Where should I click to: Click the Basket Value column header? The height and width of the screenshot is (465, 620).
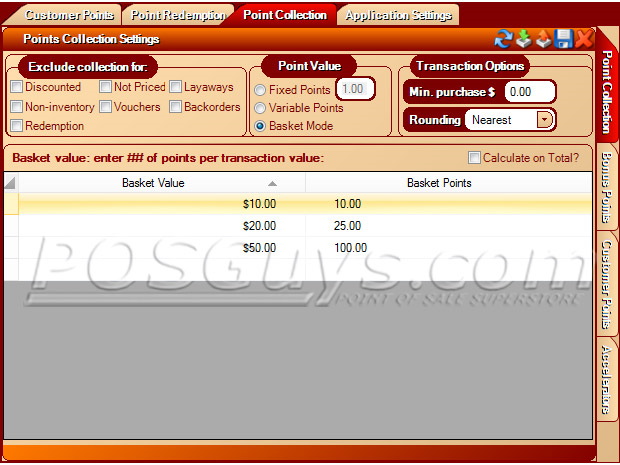pyautogui.click(x=162, y=183)
